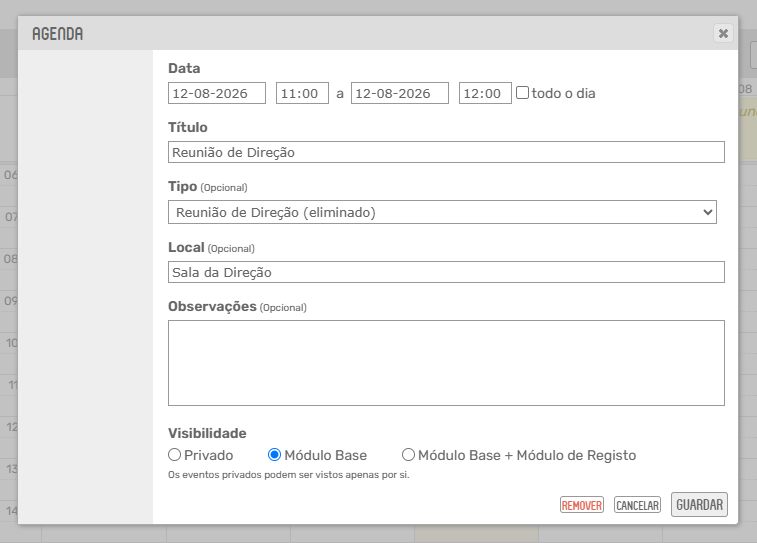This screenshot has height=543, width=757.
Task: Click the Cancelar button
Action: click(x=637, y=505)
